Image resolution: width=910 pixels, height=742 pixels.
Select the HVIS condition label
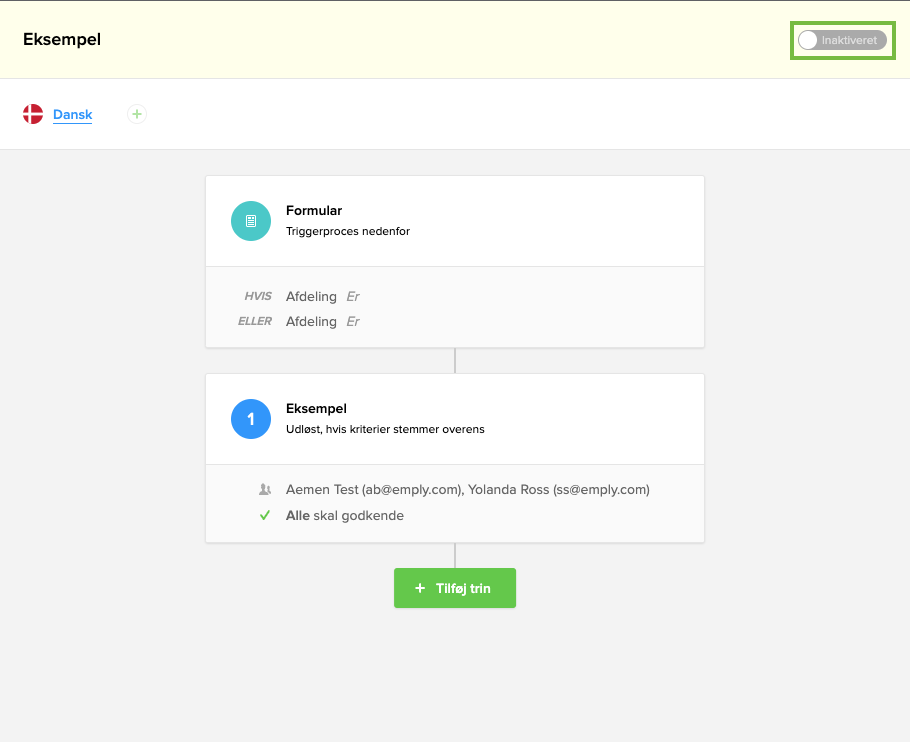pos(257,296)
